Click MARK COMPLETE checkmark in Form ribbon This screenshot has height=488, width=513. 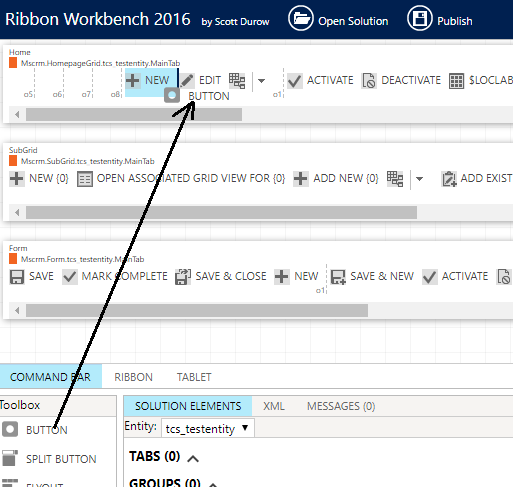(x=70, y=277)
